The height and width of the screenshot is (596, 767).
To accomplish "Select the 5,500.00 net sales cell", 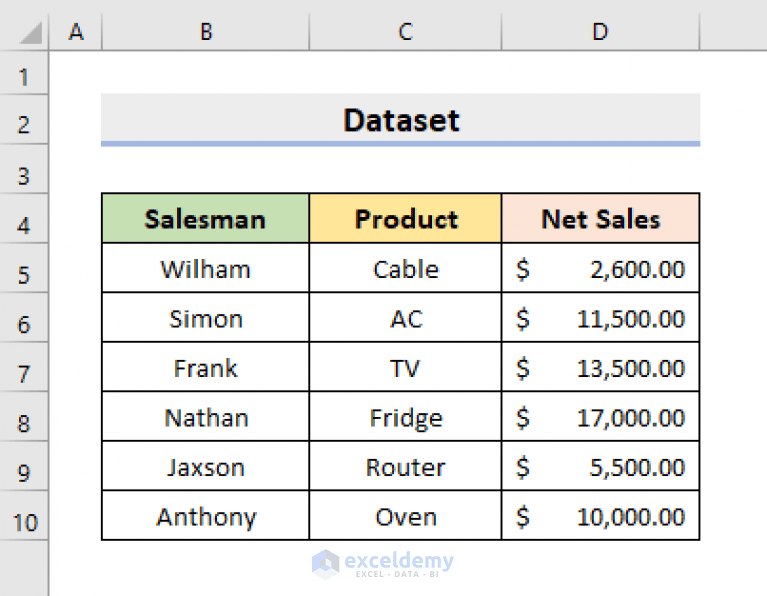I will coord(600,466).
